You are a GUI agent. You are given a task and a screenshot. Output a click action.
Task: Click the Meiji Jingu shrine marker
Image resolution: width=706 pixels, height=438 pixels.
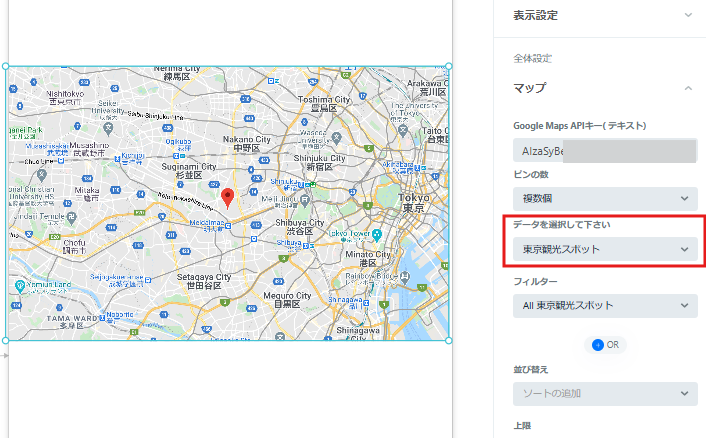[x=305, y=199]
